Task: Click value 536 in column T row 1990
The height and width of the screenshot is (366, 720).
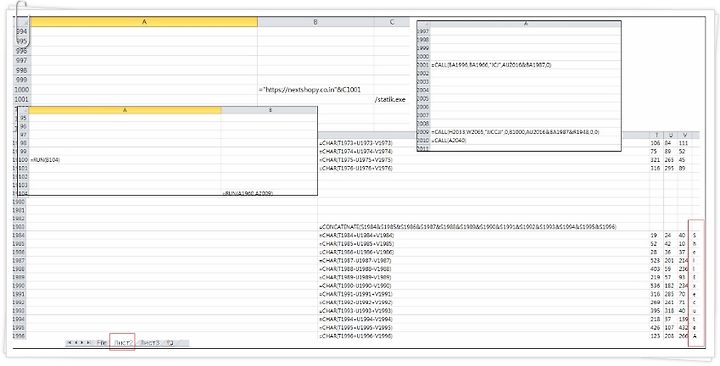Action: 656,286
